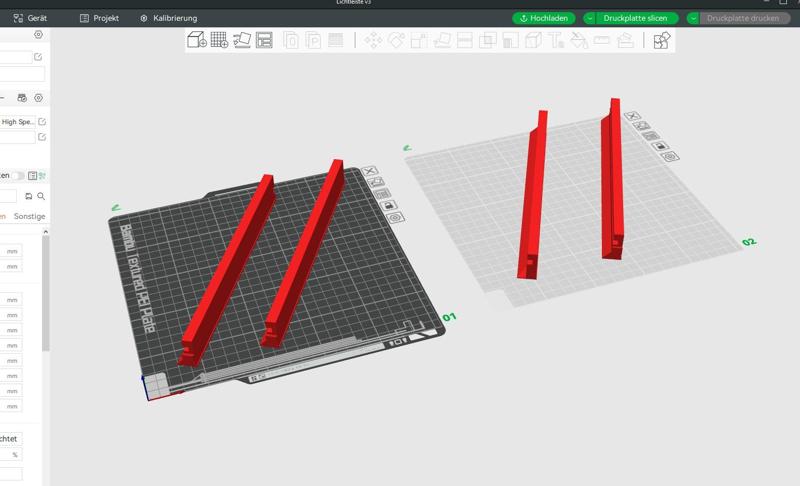Open the Kalibrierung tab
This screenshot has width=800, height=486.
(168, 18)
